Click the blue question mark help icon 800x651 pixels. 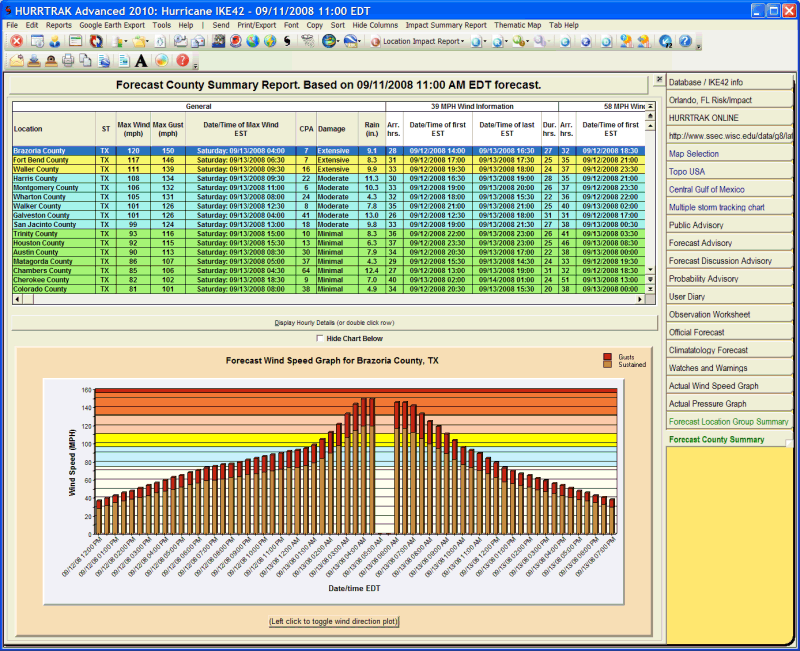click(685, 42)
